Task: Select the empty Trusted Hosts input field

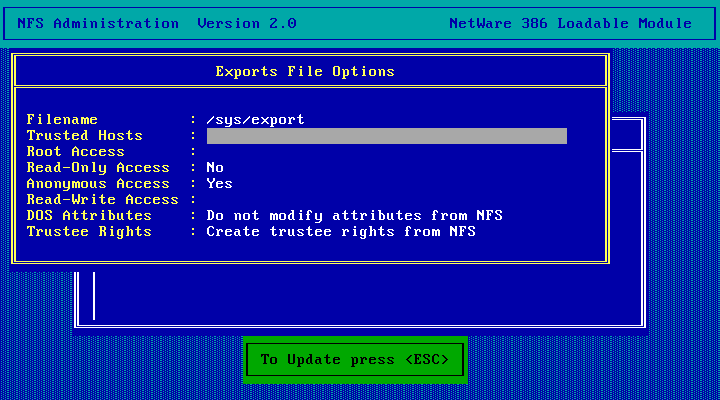Action: [387, 136]
